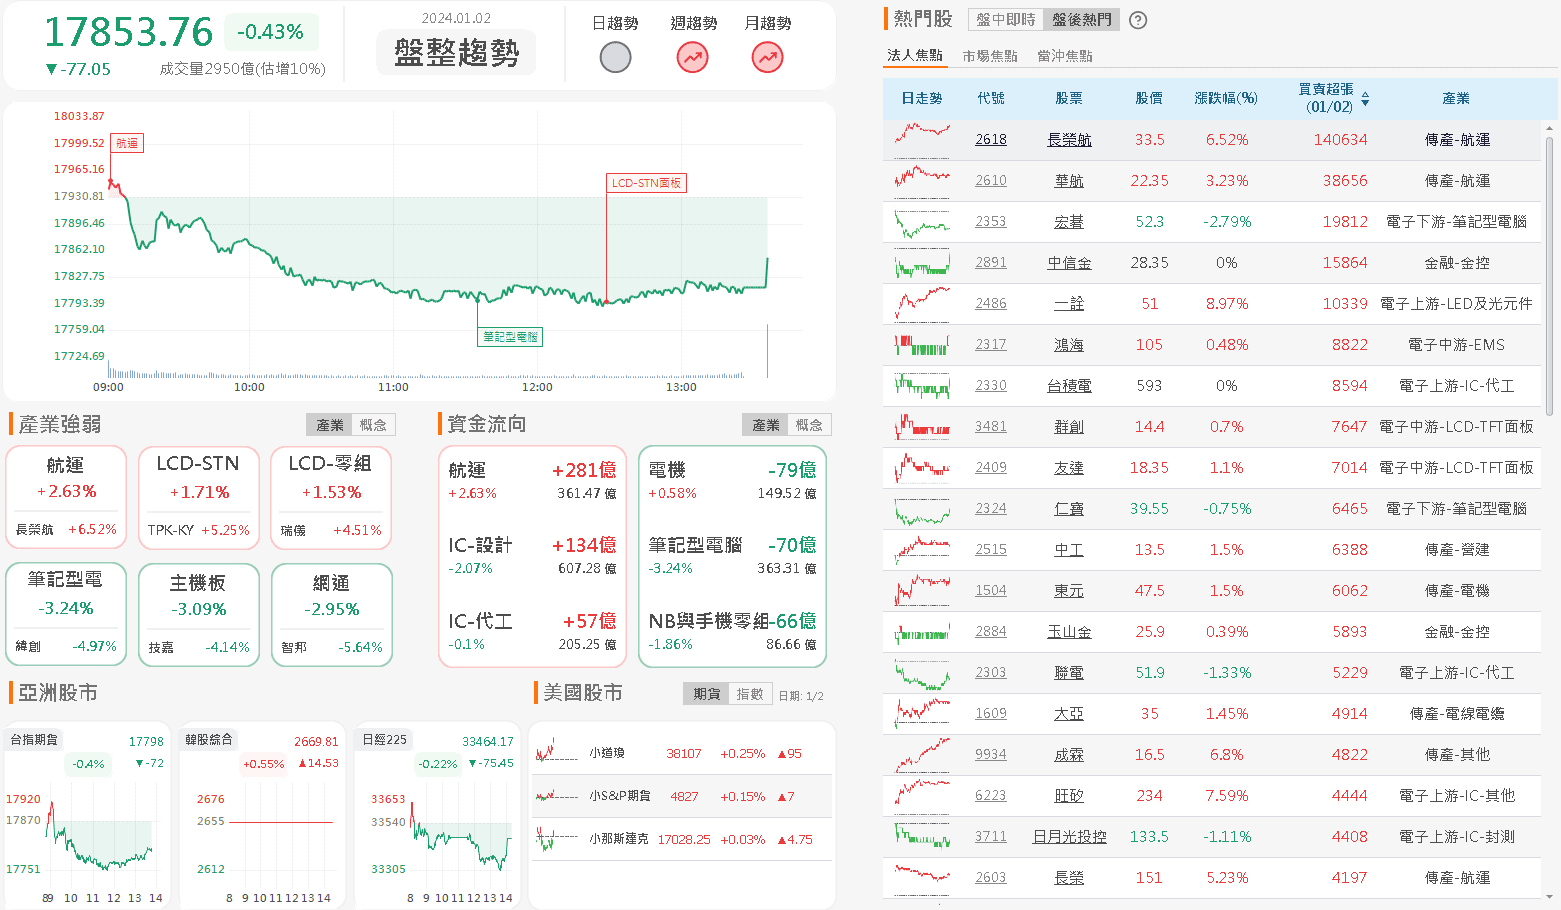Open 小道瓊 sparkline chart

tap(557, 753)
